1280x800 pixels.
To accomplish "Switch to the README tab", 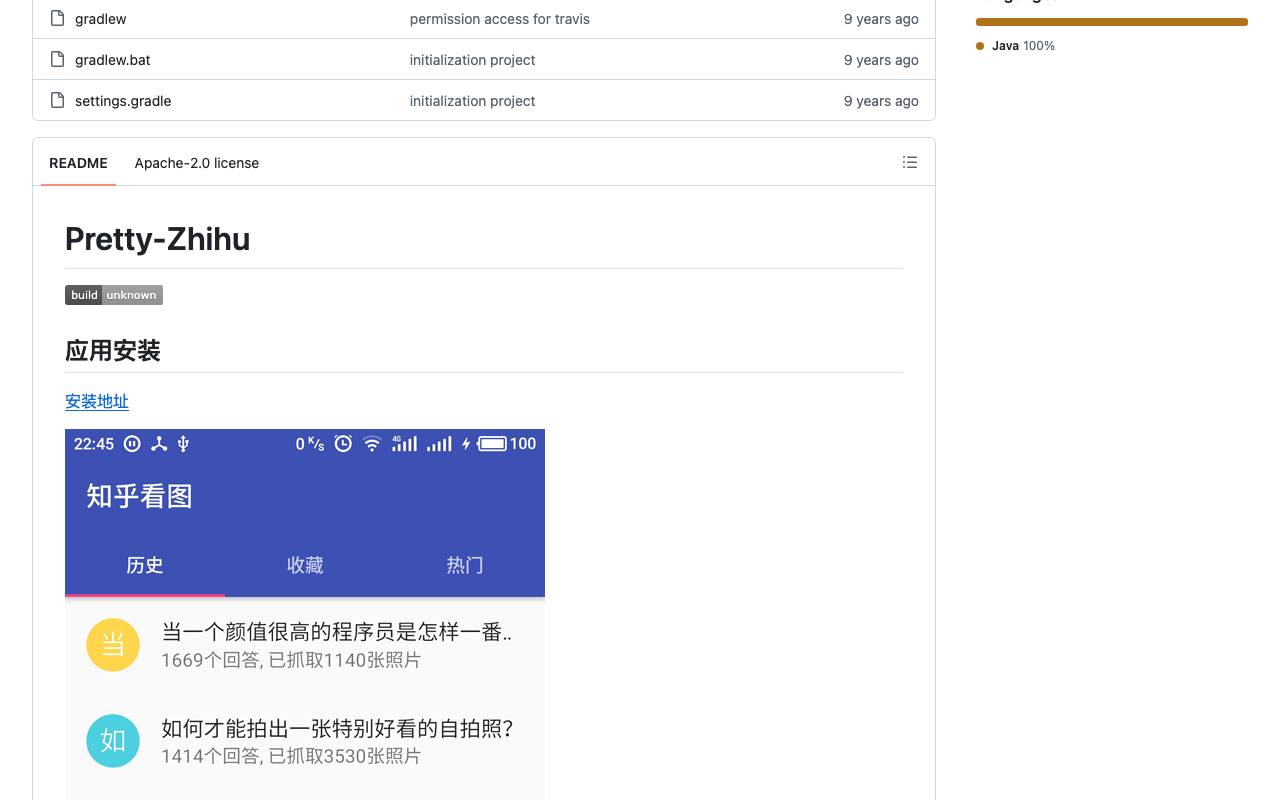I will (x=78, y=163).
